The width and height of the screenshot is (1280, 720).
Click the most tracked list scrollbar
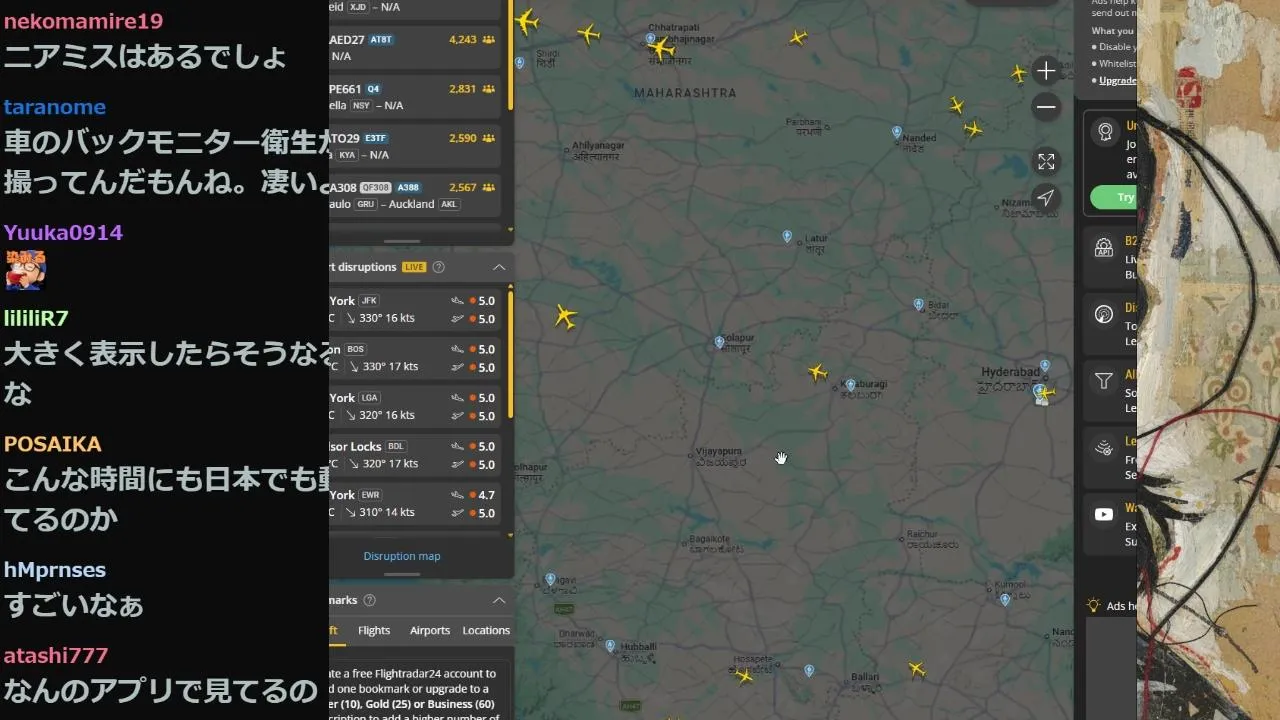[510, 55]
